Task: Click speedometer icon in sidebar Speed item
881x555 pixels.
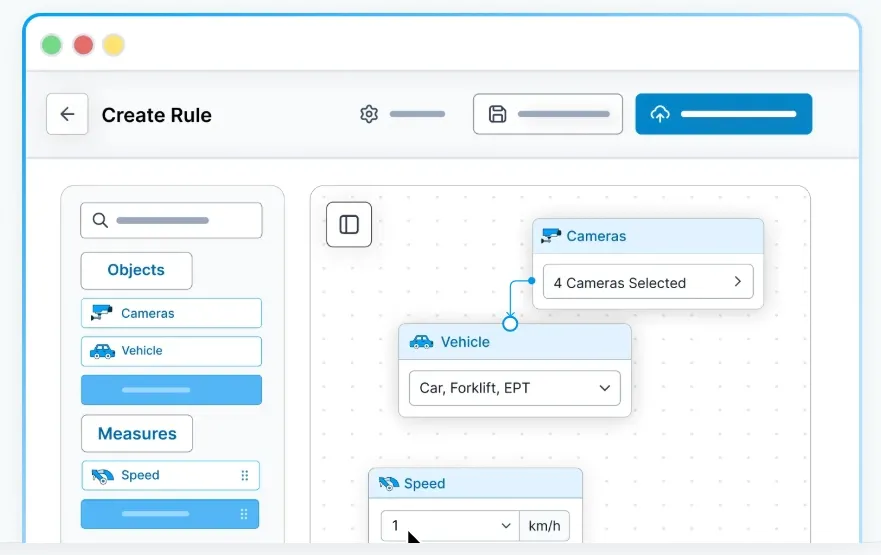Action: [103, 476]
